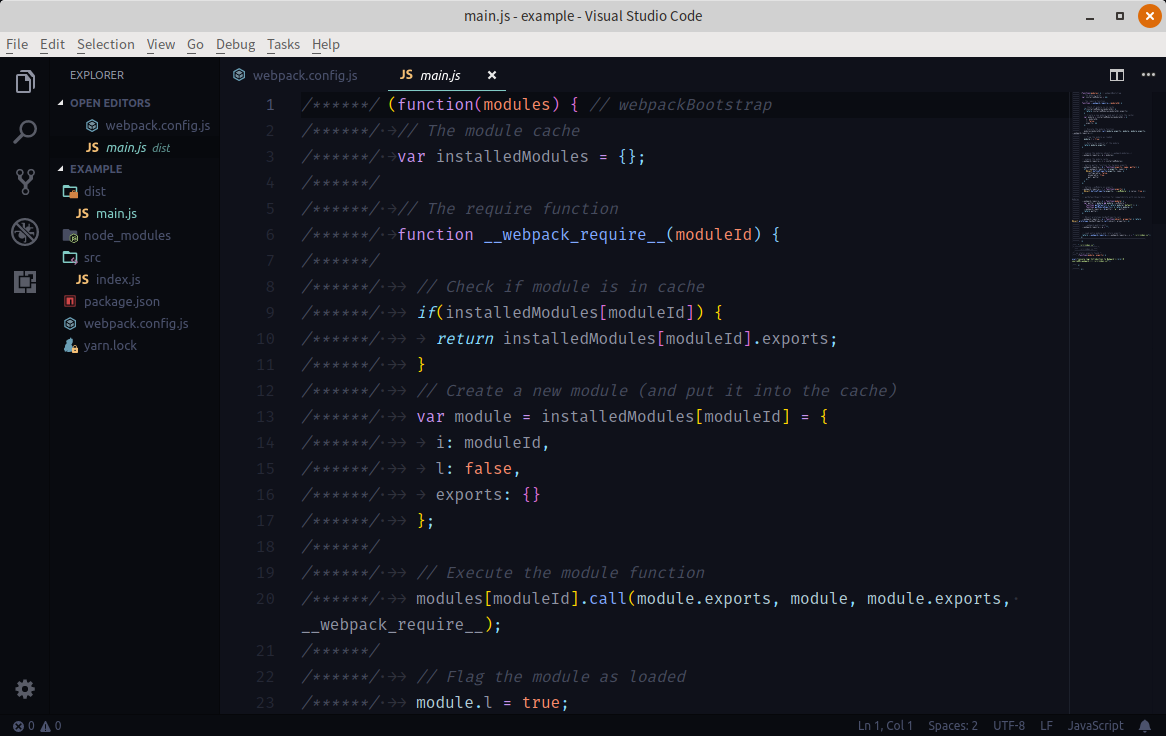Select the main.js editor tab

pyautogui.click(x=440, y=75)
